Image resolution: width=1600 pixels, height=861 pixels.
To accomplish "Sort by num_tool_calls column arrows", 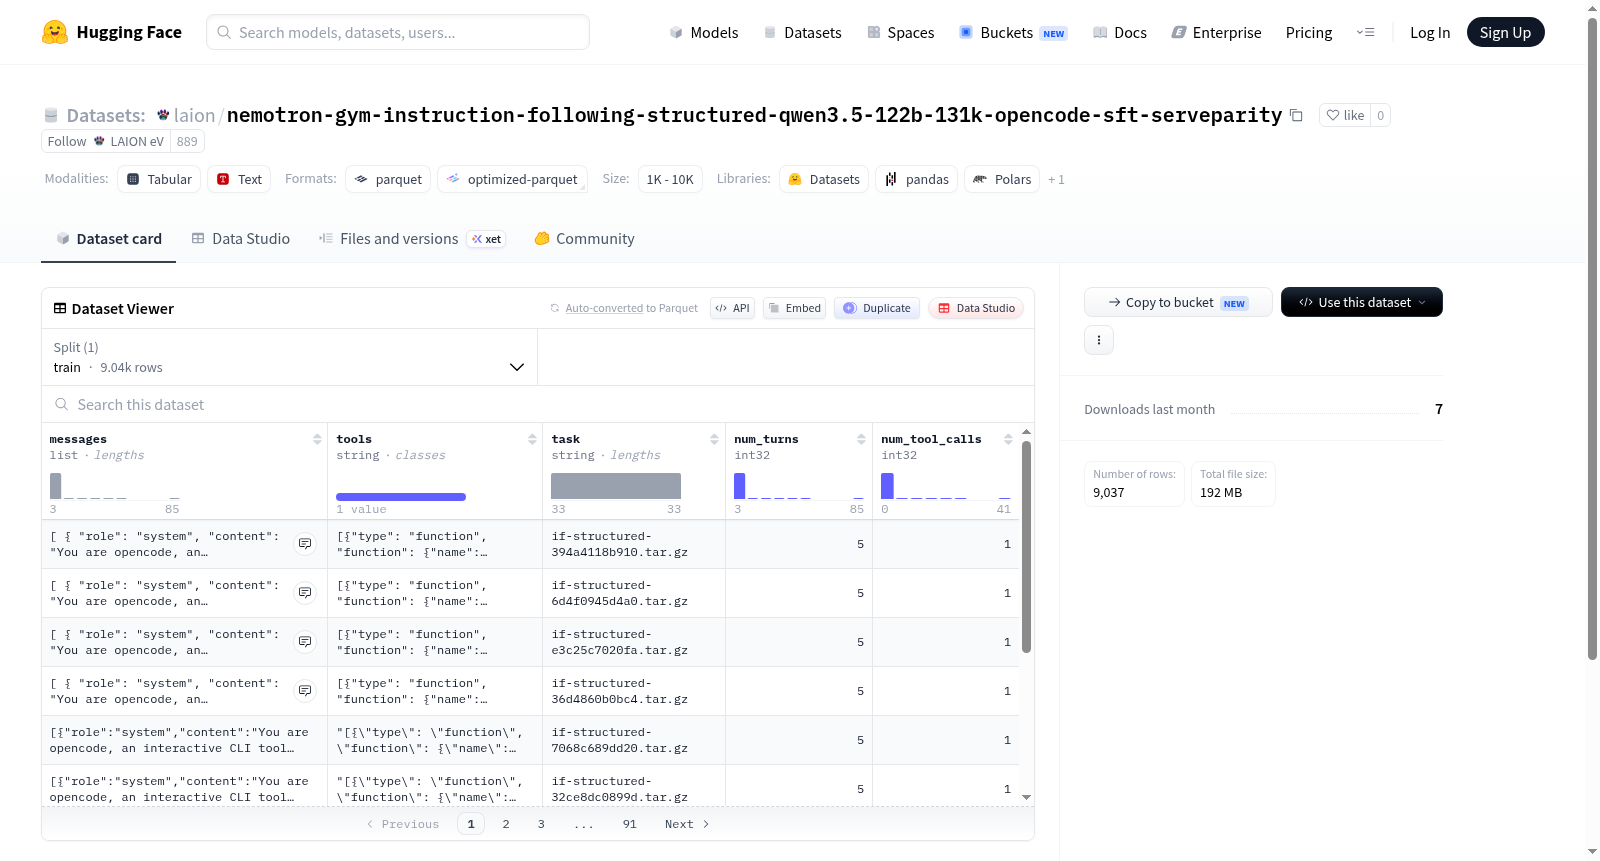I will coord(1008,439).
